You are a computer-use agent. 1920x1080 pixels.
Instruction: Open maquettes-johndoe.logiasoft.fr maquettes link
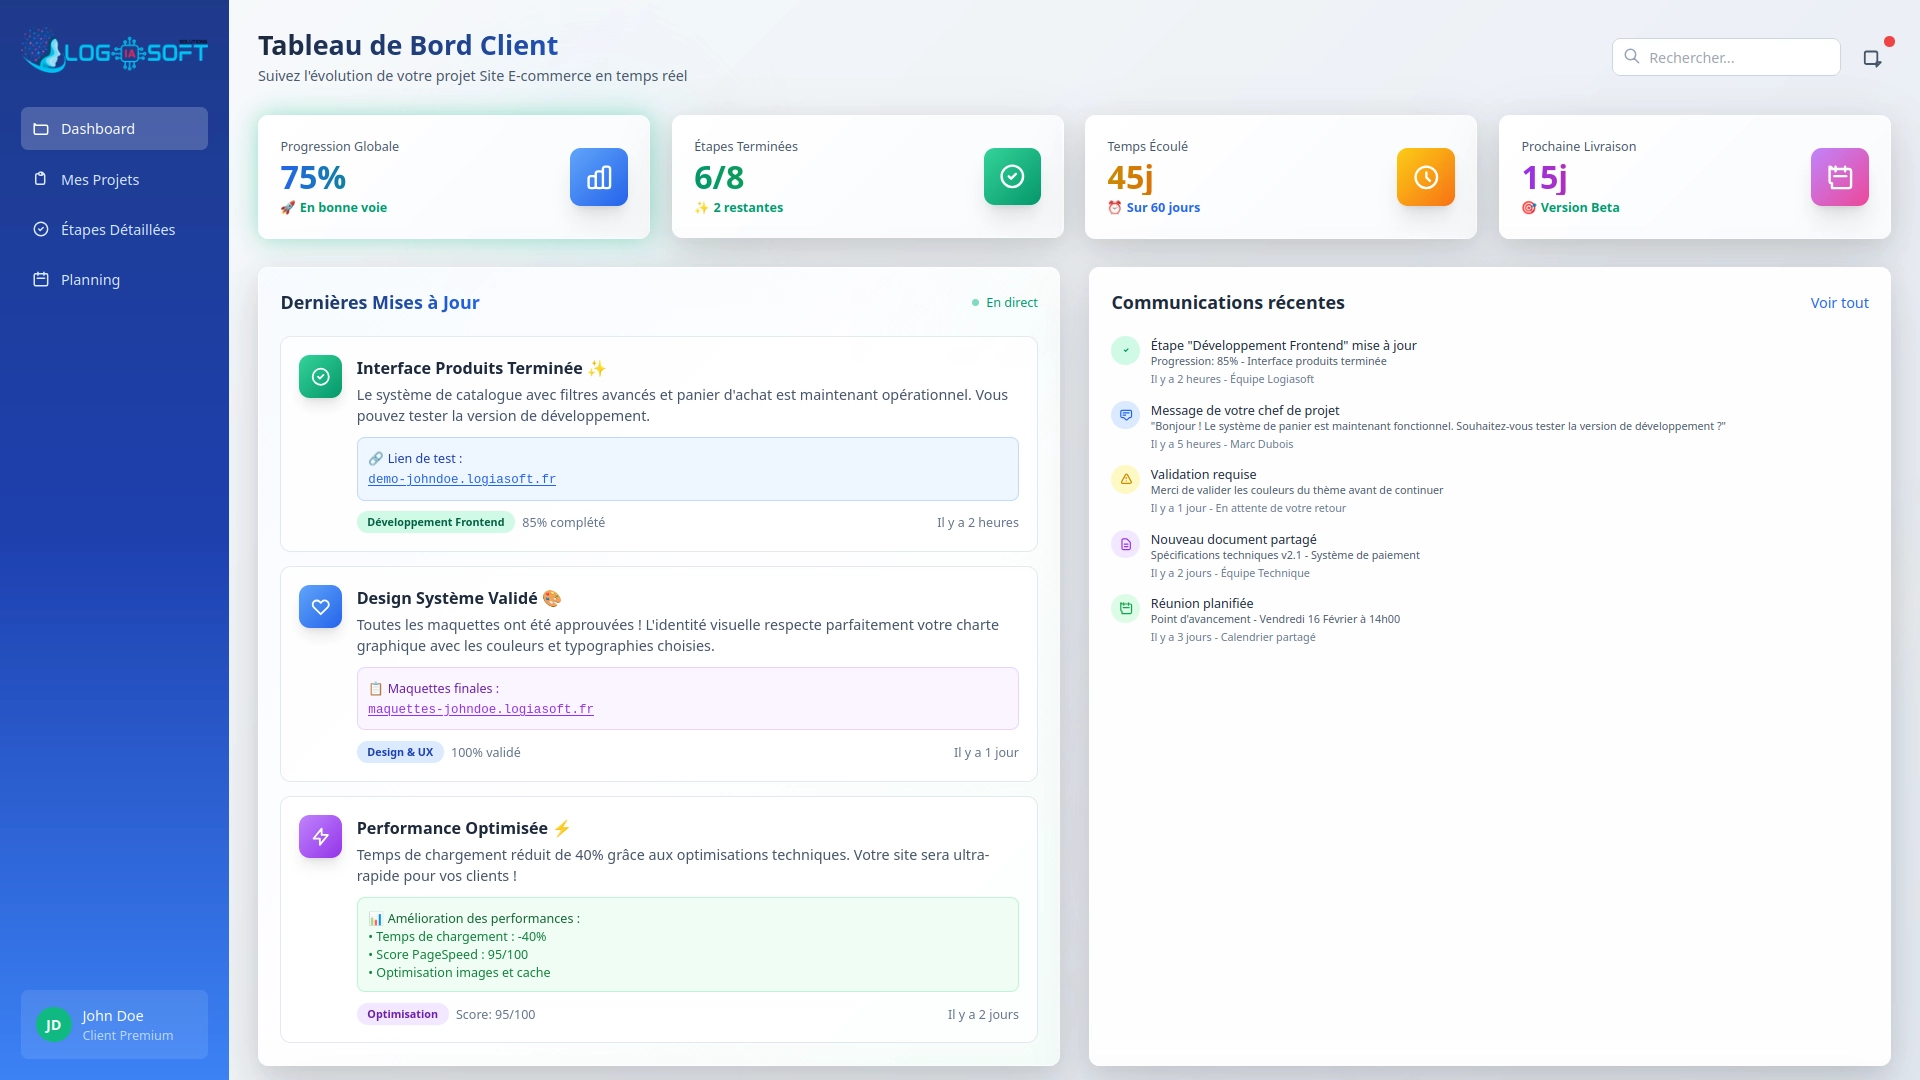click(x=481, y=709)
